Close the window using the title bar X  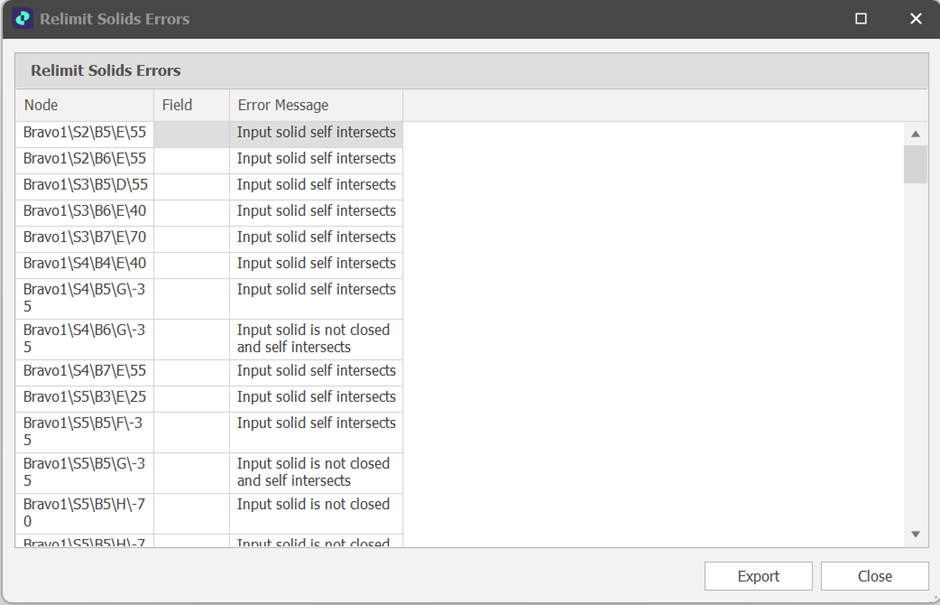pyautogui.click(x=915, y=19)
